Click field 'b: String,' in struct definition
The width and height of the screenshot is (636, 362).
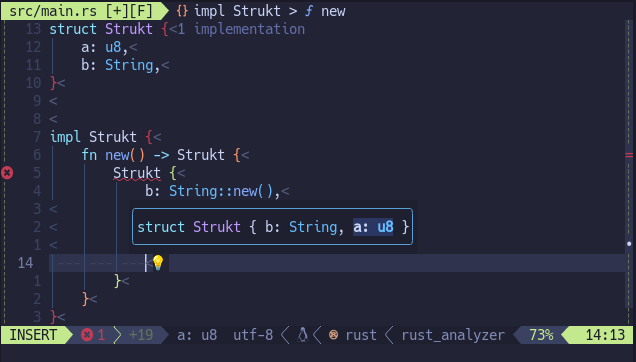coord(121,65)
